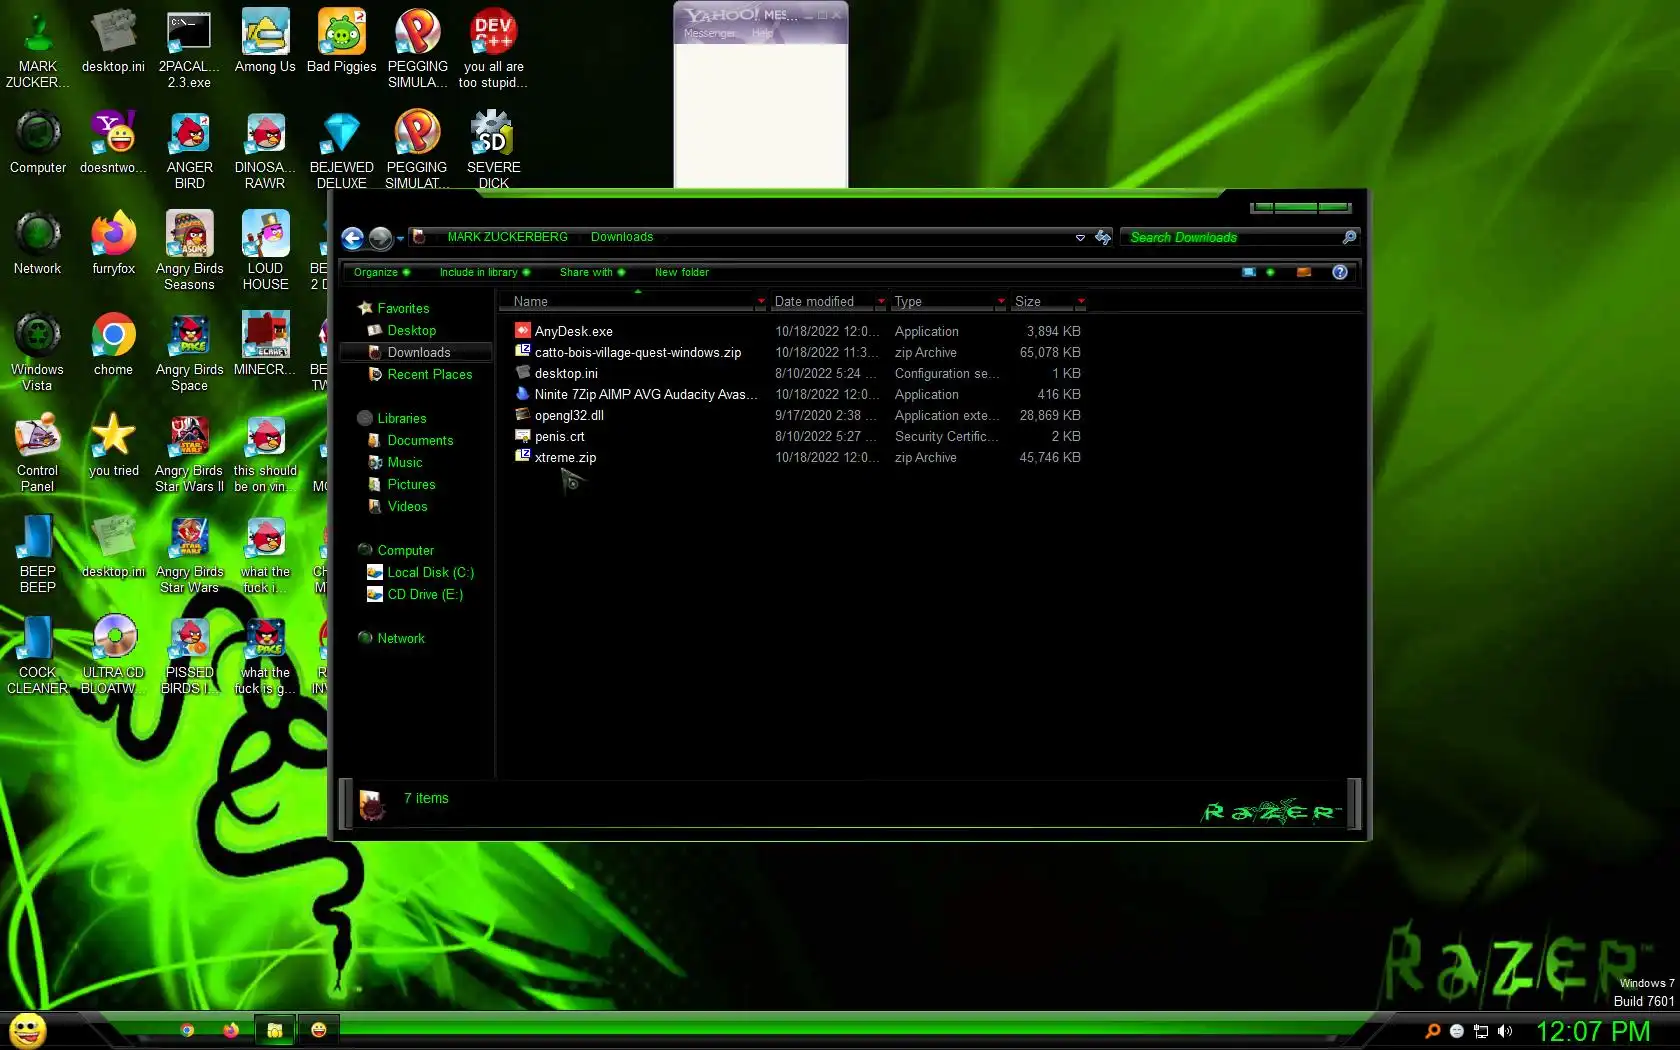Open the Help menu in Yahoo Messenger
The image size is (1680, 1050).
point(762,33)
